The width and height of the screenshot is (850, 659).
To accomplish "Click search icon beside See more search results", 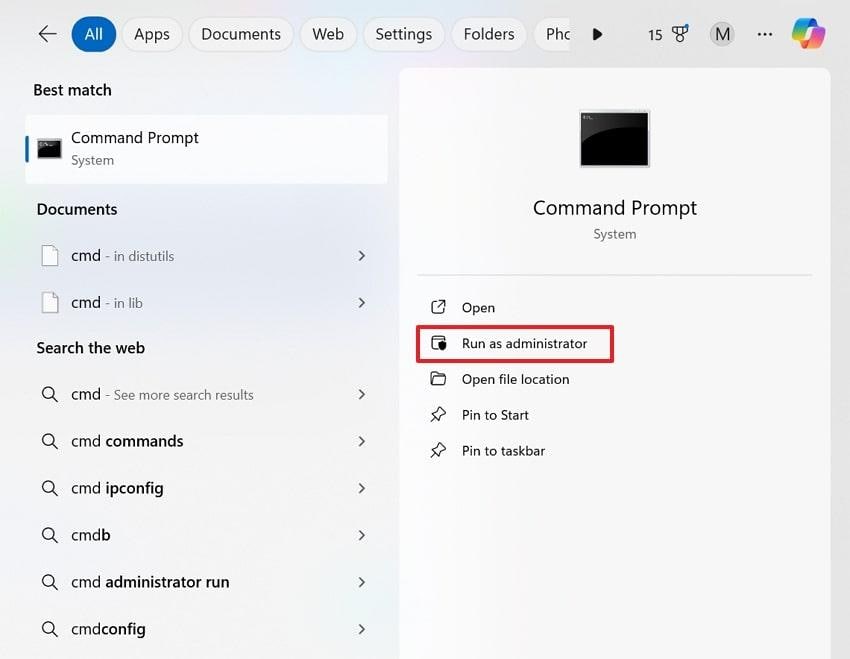I will pyautogui.click(x=49, y=395).
